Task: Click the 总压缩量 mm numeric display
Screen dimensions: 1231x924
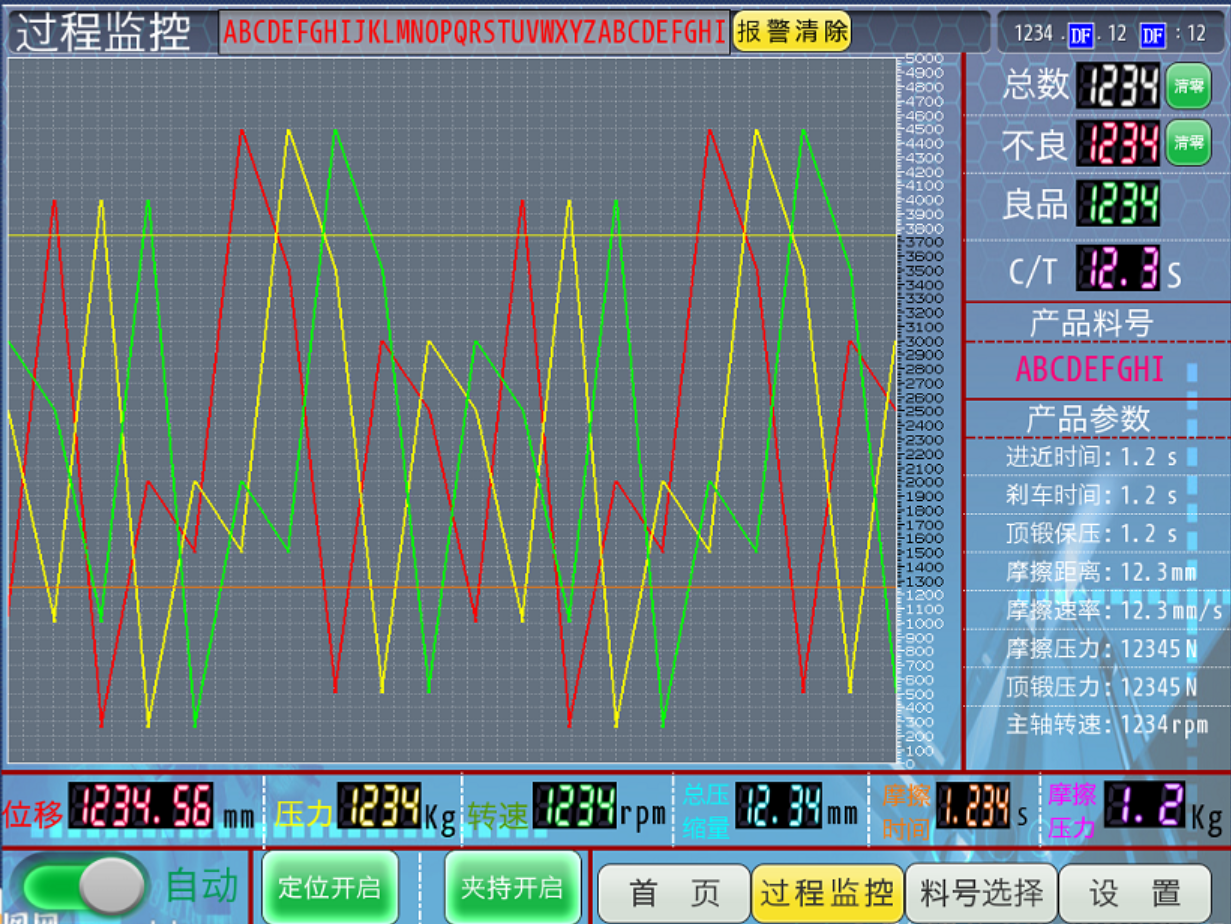Action: click(779, 806)
